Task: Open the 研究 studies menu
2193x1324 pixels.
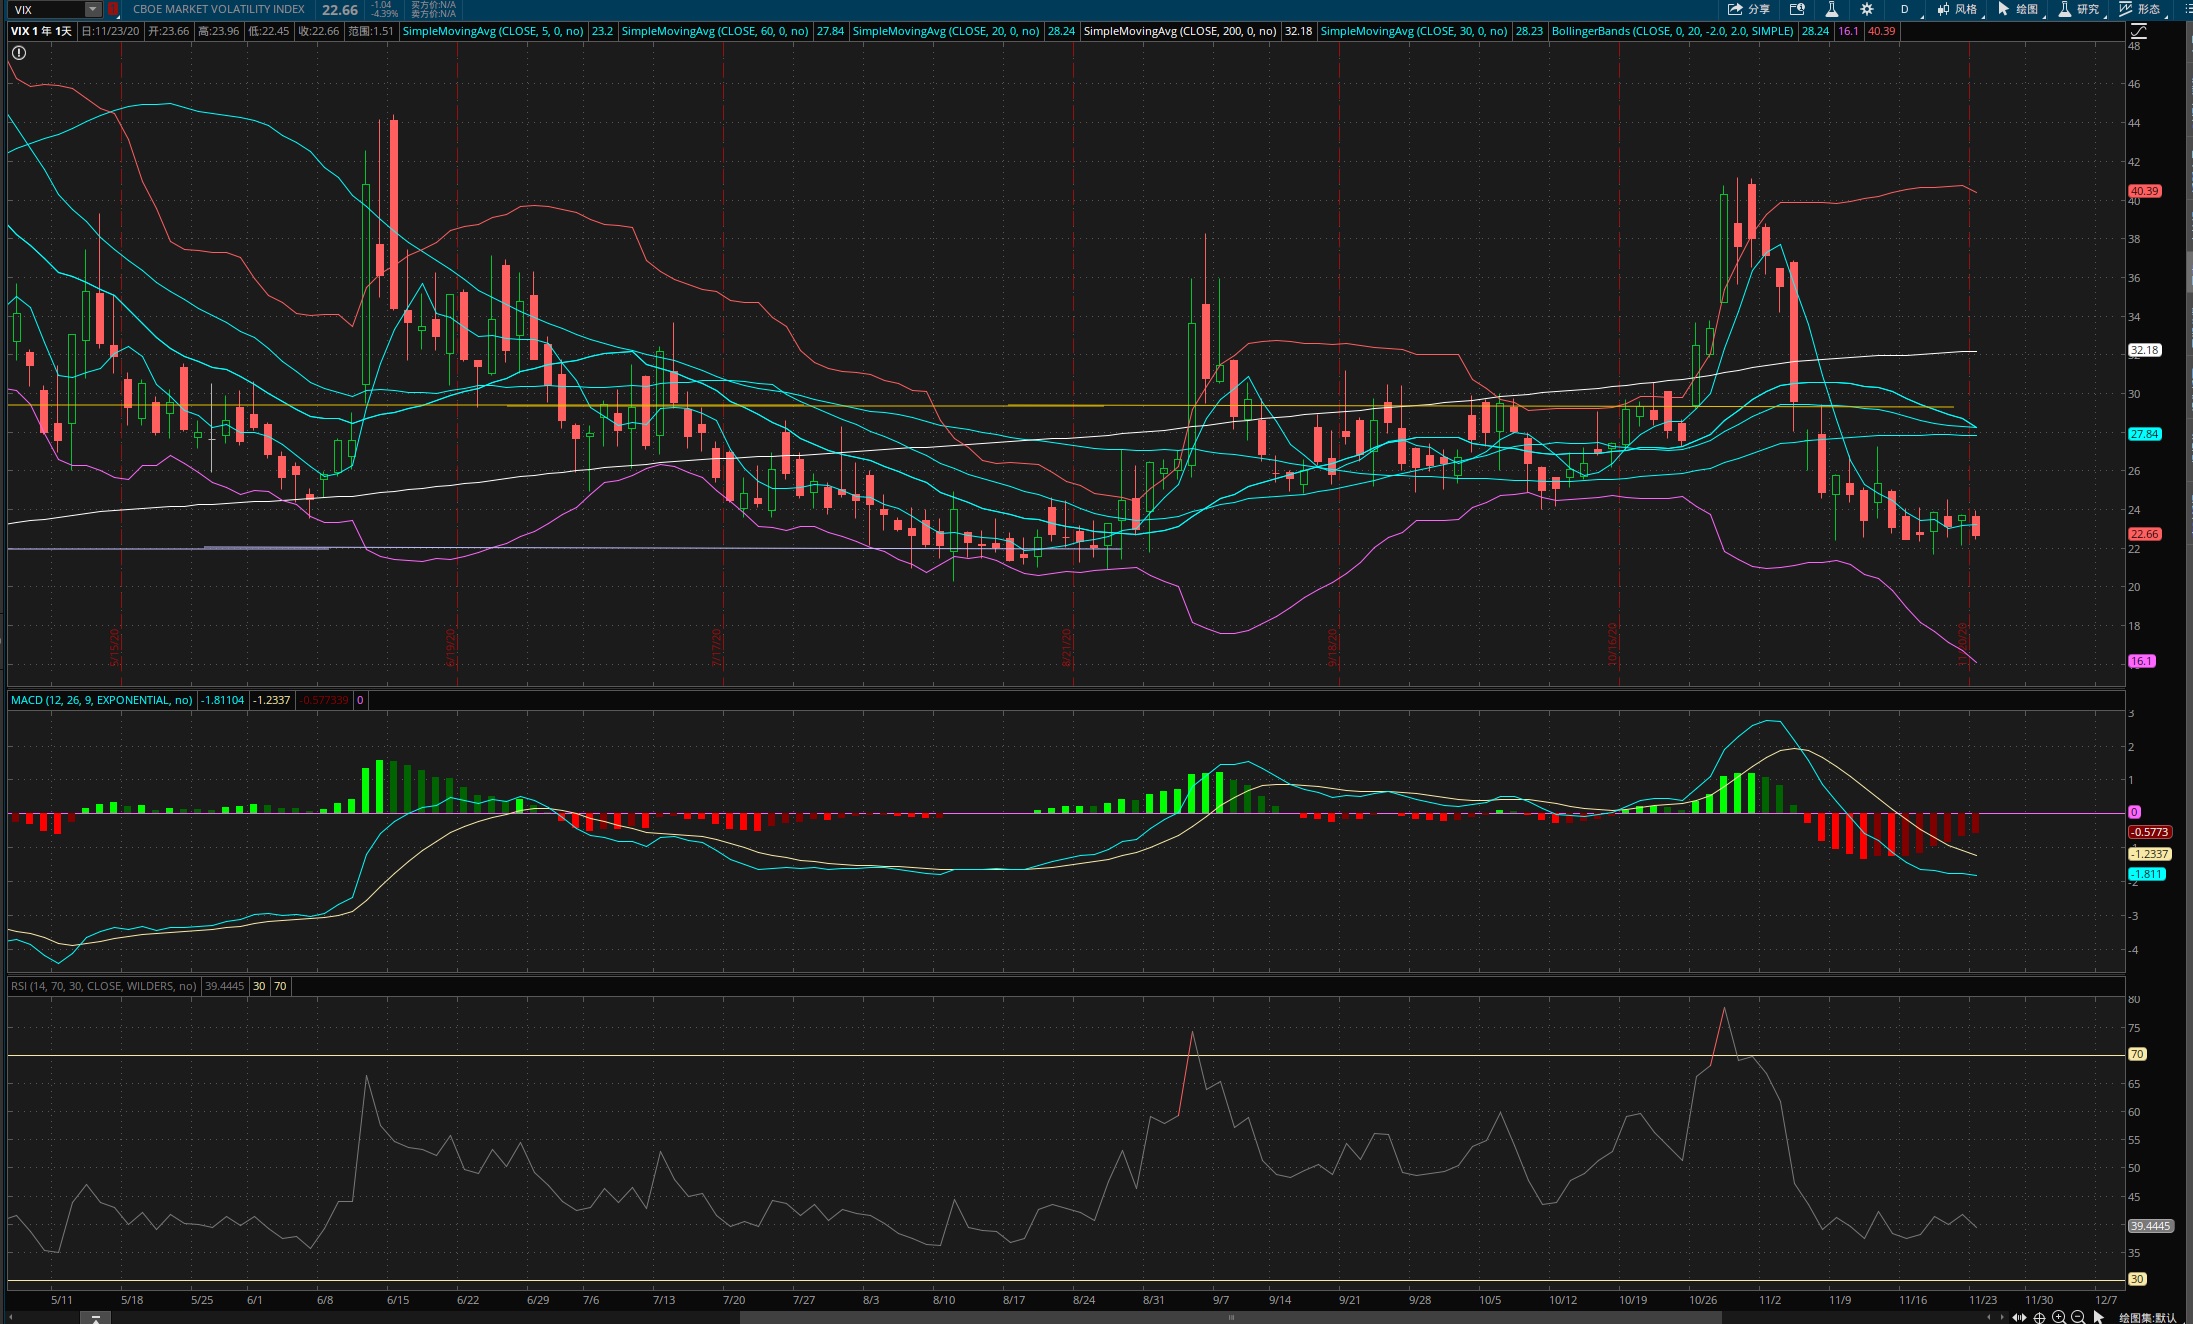Action: 2079,9
